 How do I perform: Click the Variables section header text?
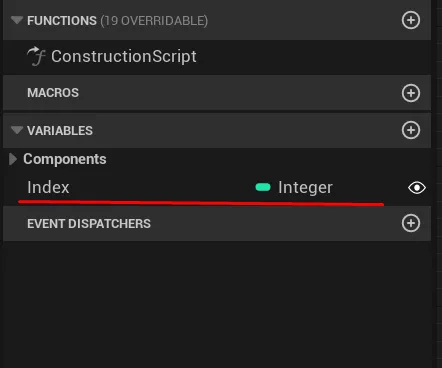(x=60, y=131)
